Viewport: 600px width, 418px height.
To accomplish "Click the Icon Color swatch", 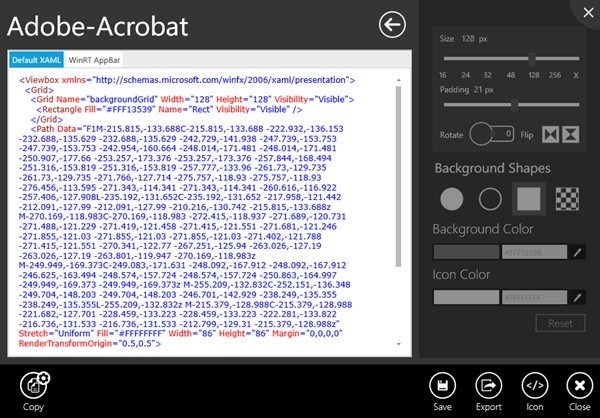I will tap(466, 297).
